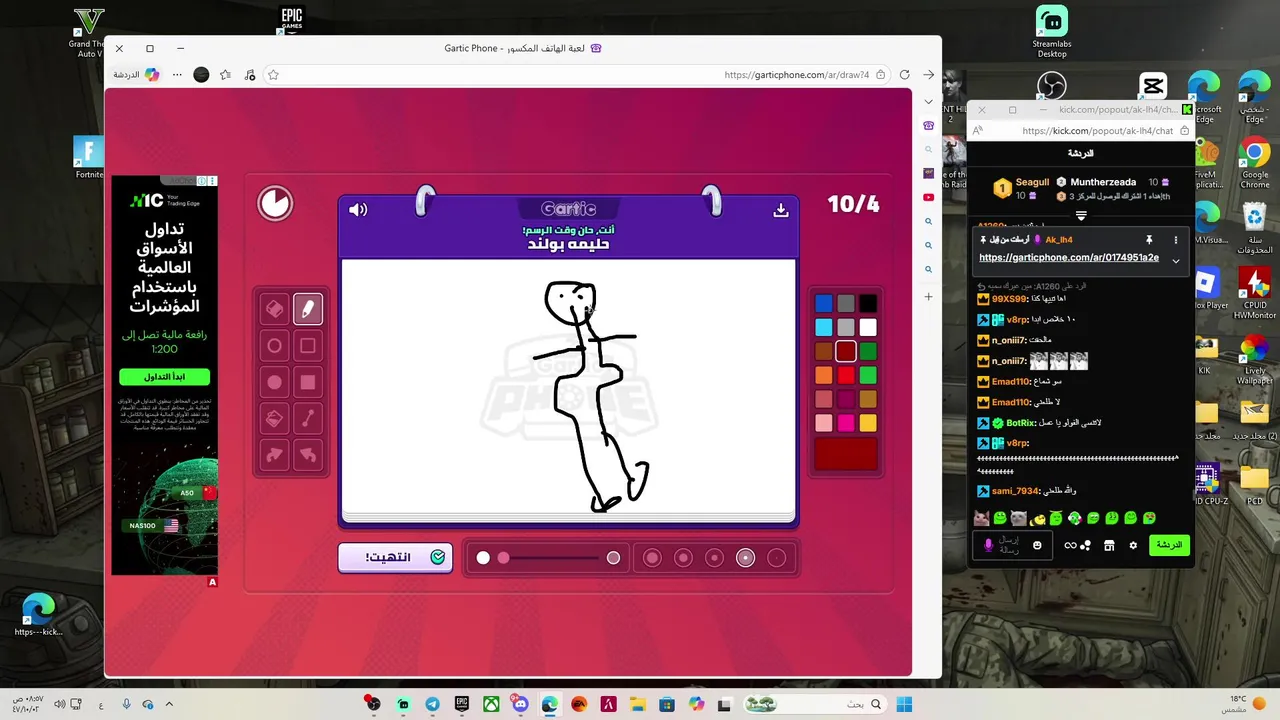Open the Kick chat shop icon

pyautogui.click(x=1109, y=545)
